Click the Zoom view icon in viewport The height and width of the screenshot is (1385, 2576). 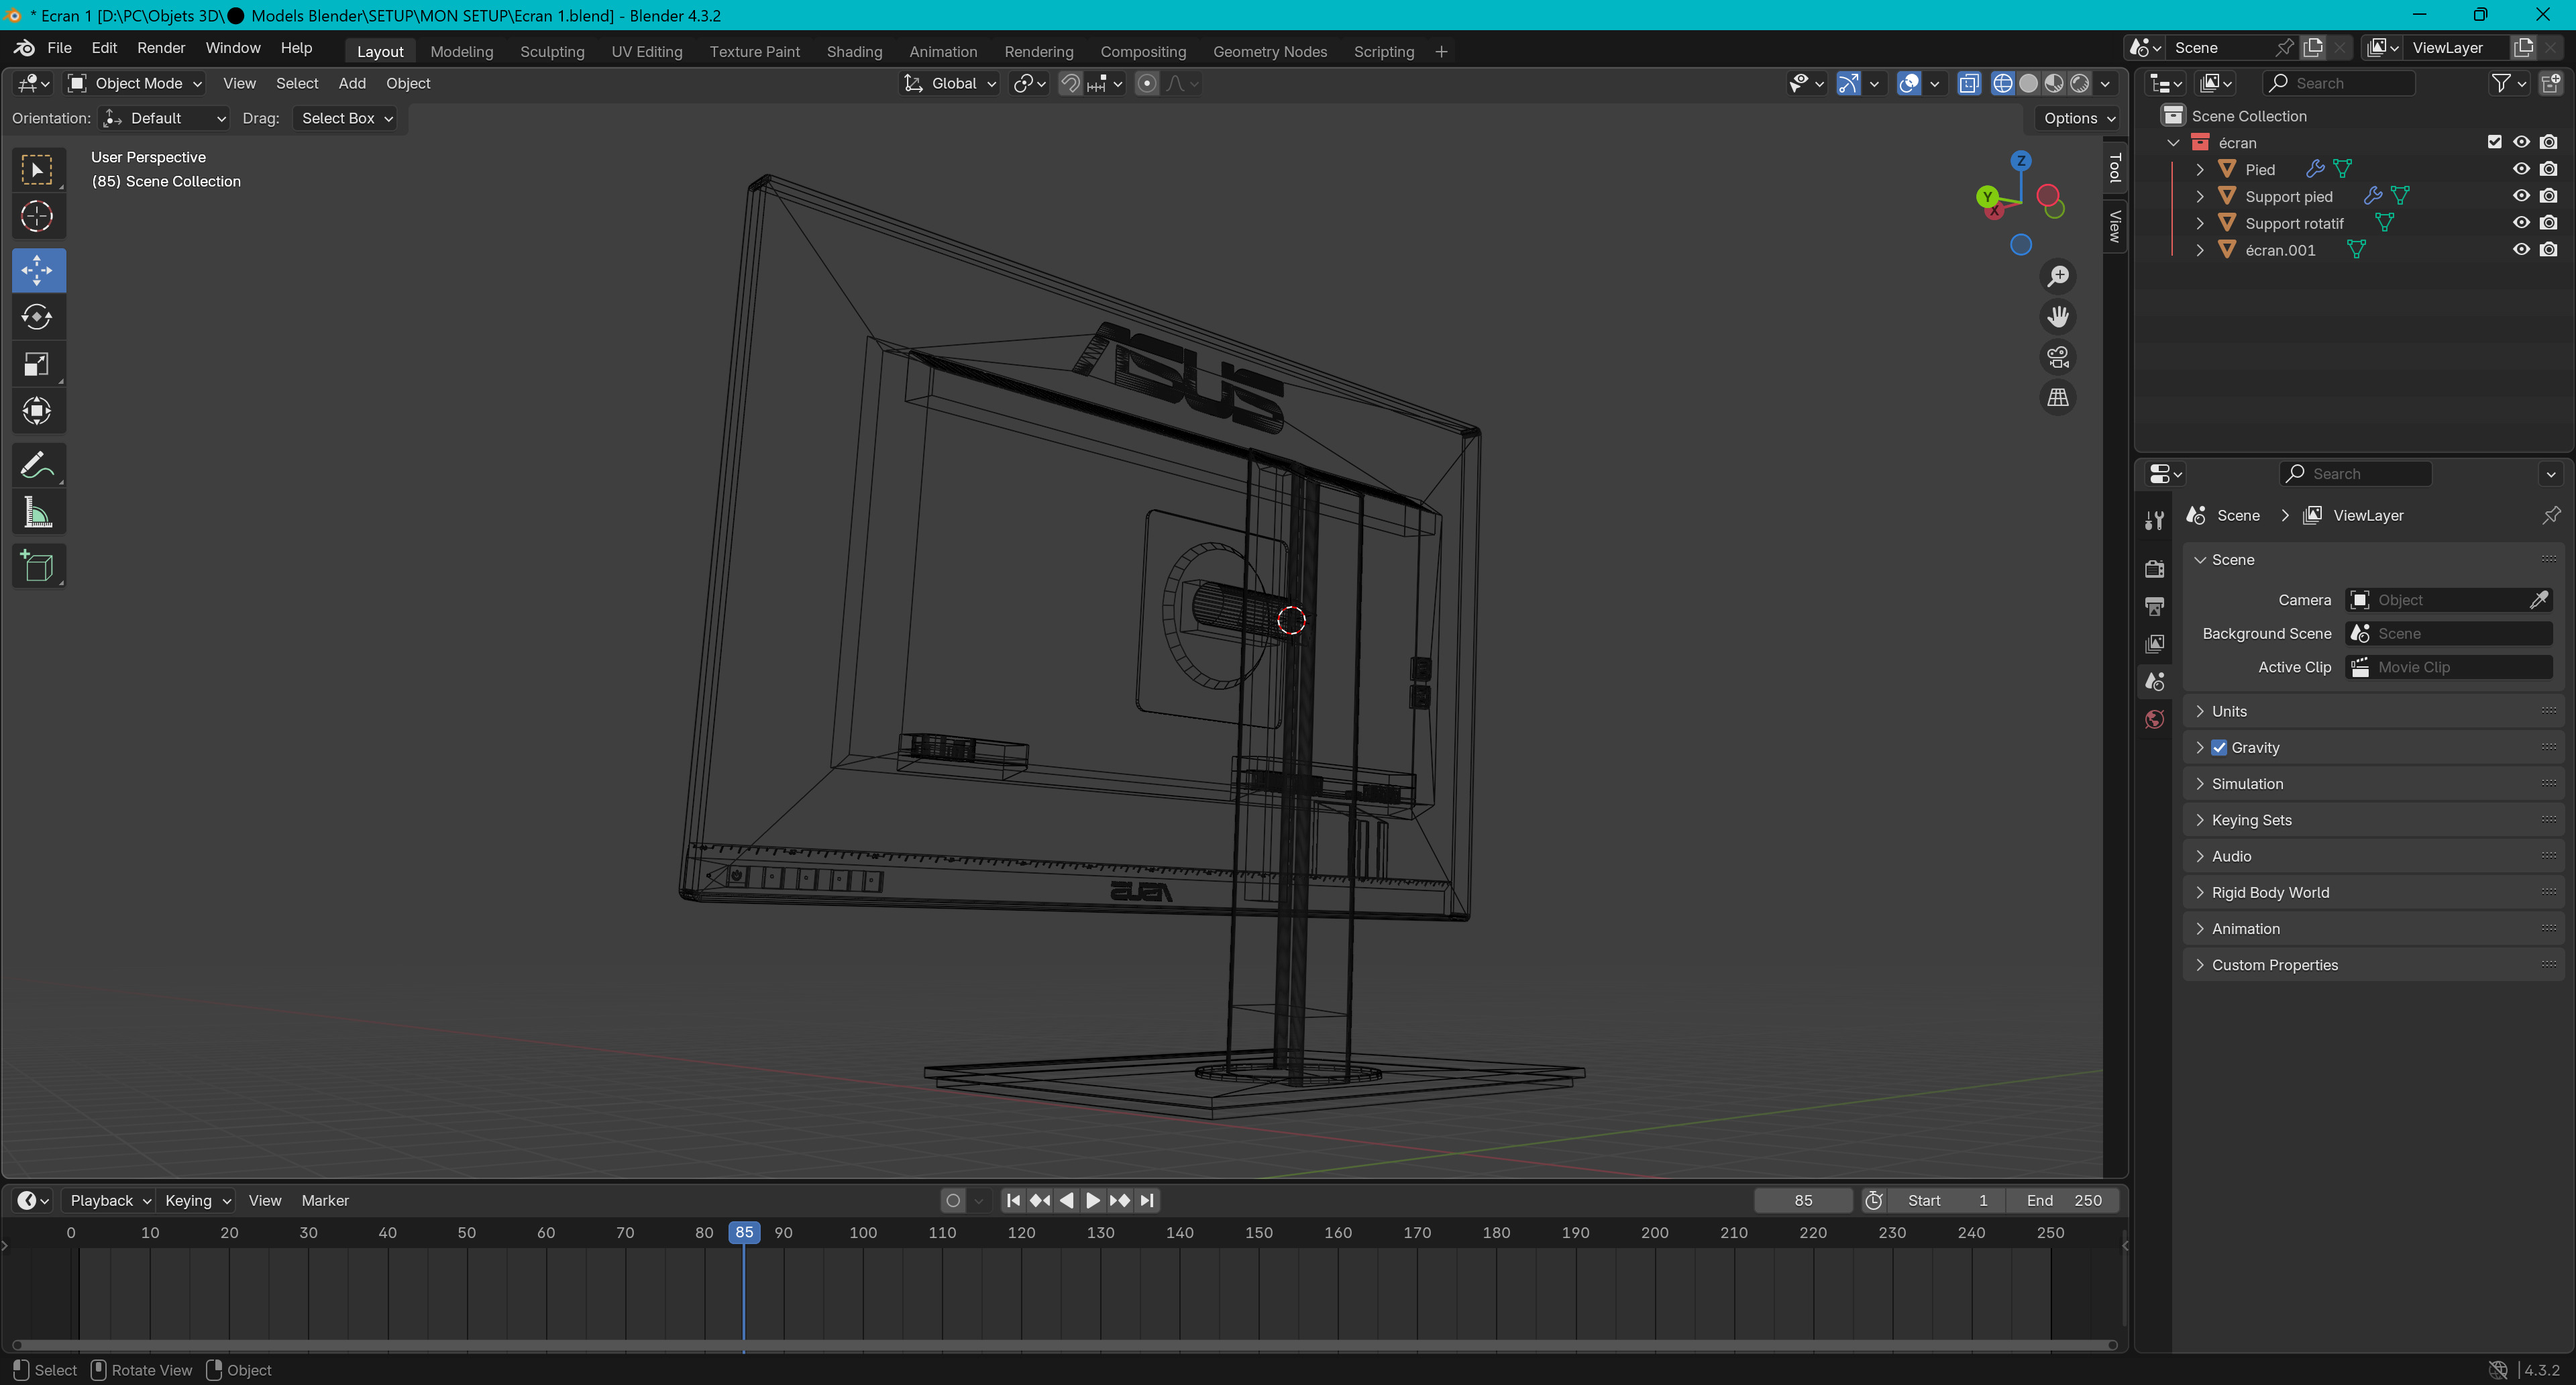pos(2058,276)
